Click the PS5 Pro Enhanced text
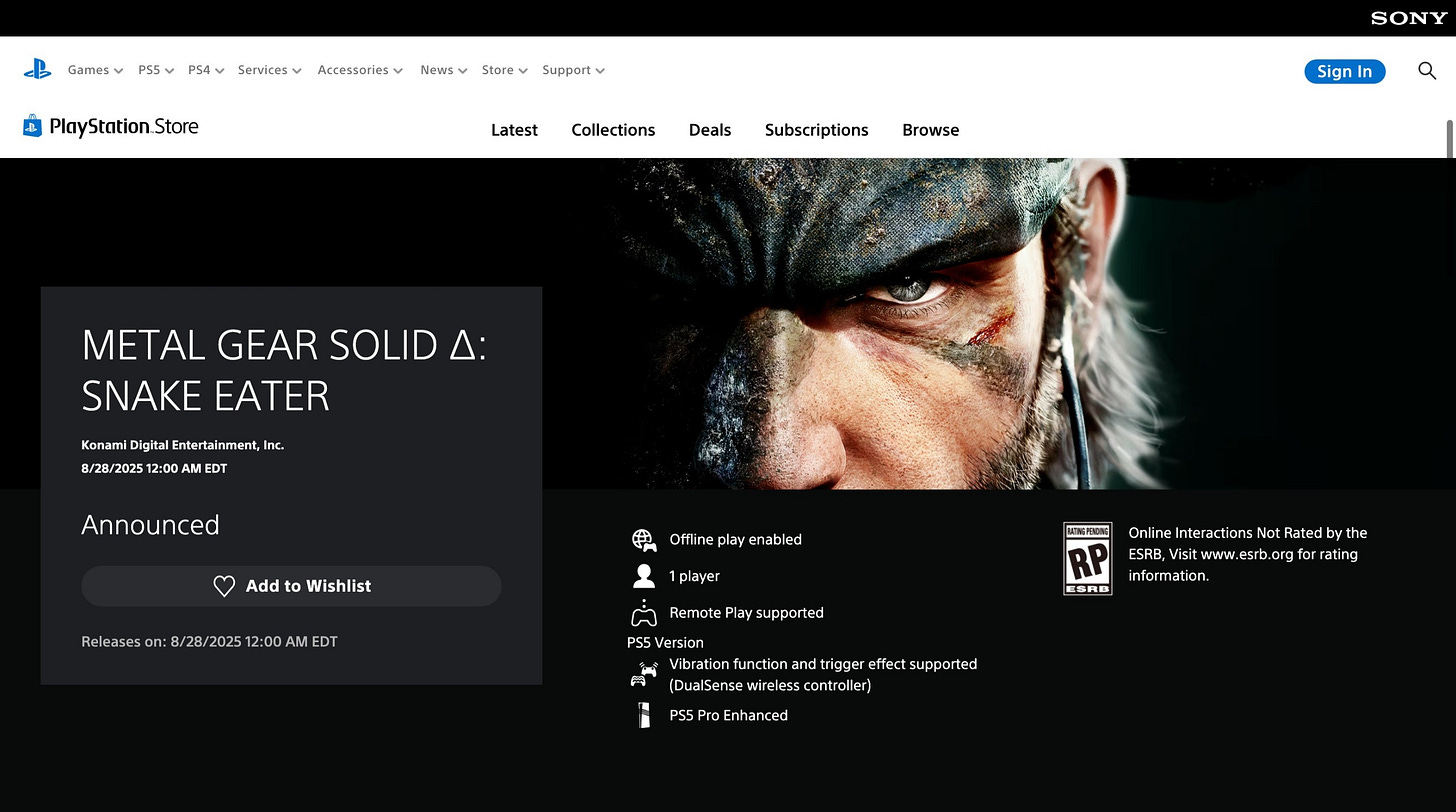Viewport: 1456px width, 812px height. 728,715
